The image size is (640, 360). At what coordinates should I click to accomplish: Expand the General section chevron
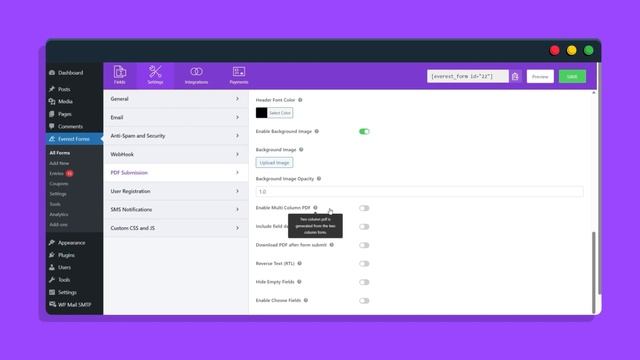pos(238,99)
